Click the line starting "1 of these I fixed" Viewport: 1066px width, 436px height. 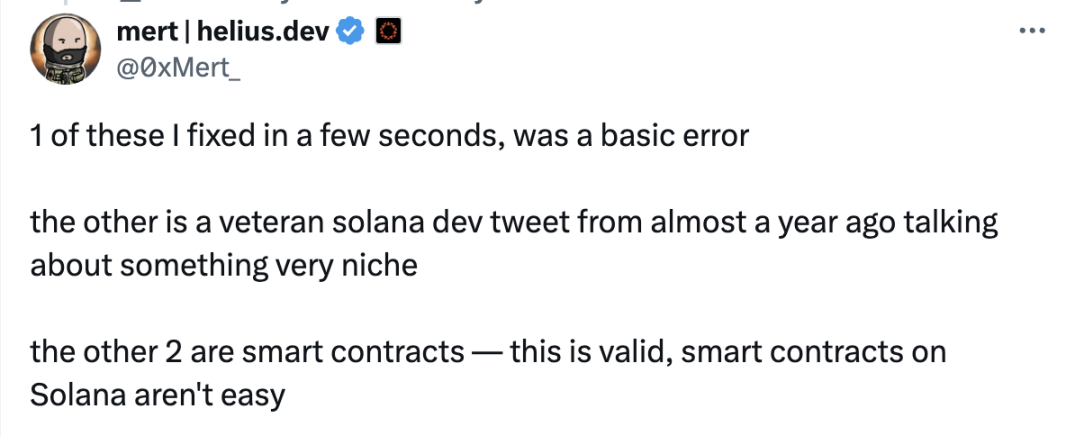(x=389, y=136)
